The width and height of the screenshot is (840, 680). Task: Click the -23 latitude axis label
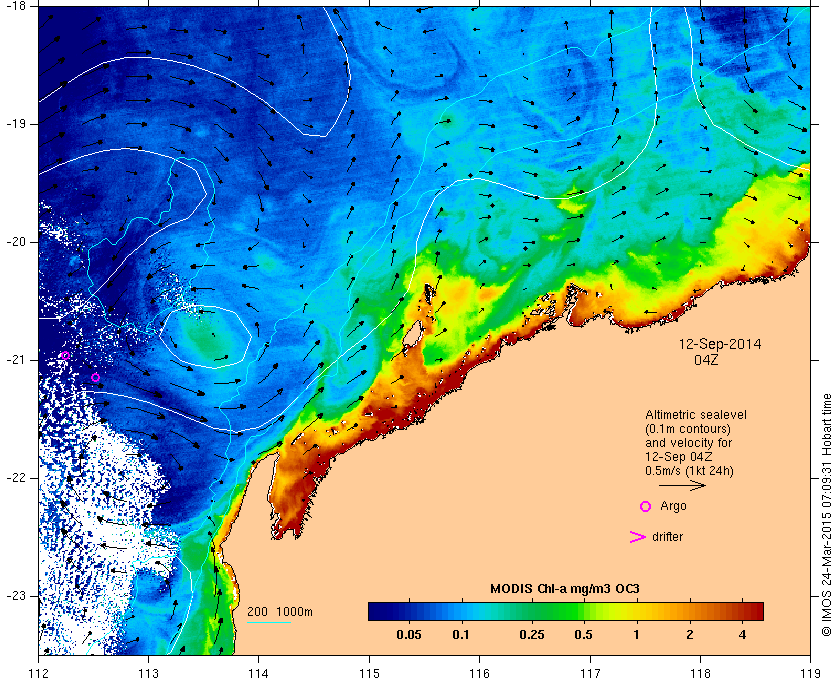pyautogui.click(x=14, y=596)
